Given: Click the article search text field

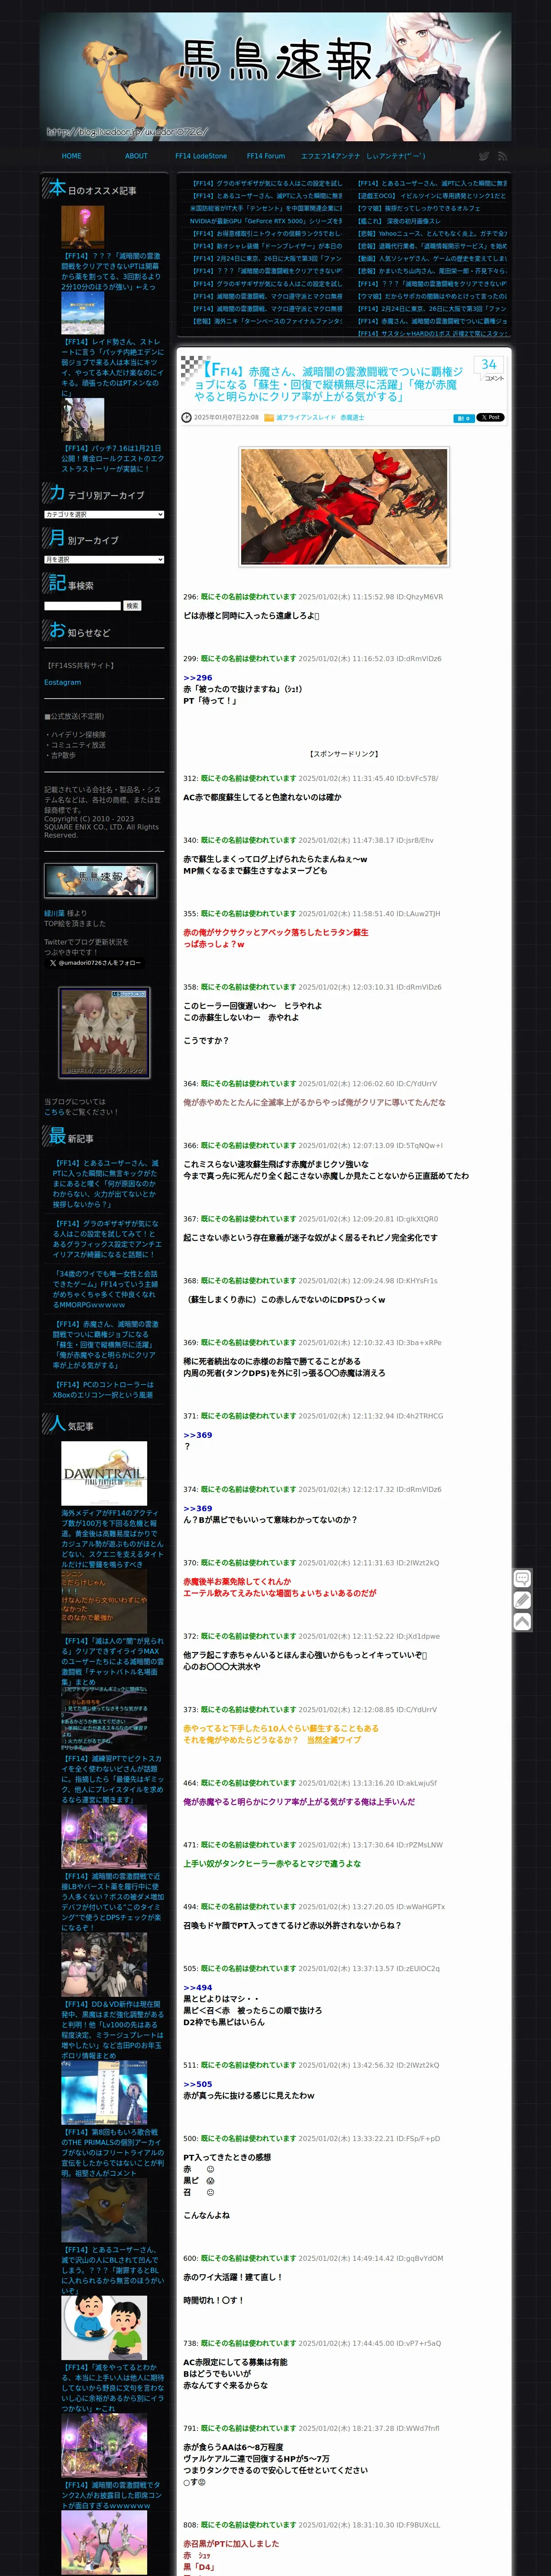Looking at the screenshot, I should 82,605.
